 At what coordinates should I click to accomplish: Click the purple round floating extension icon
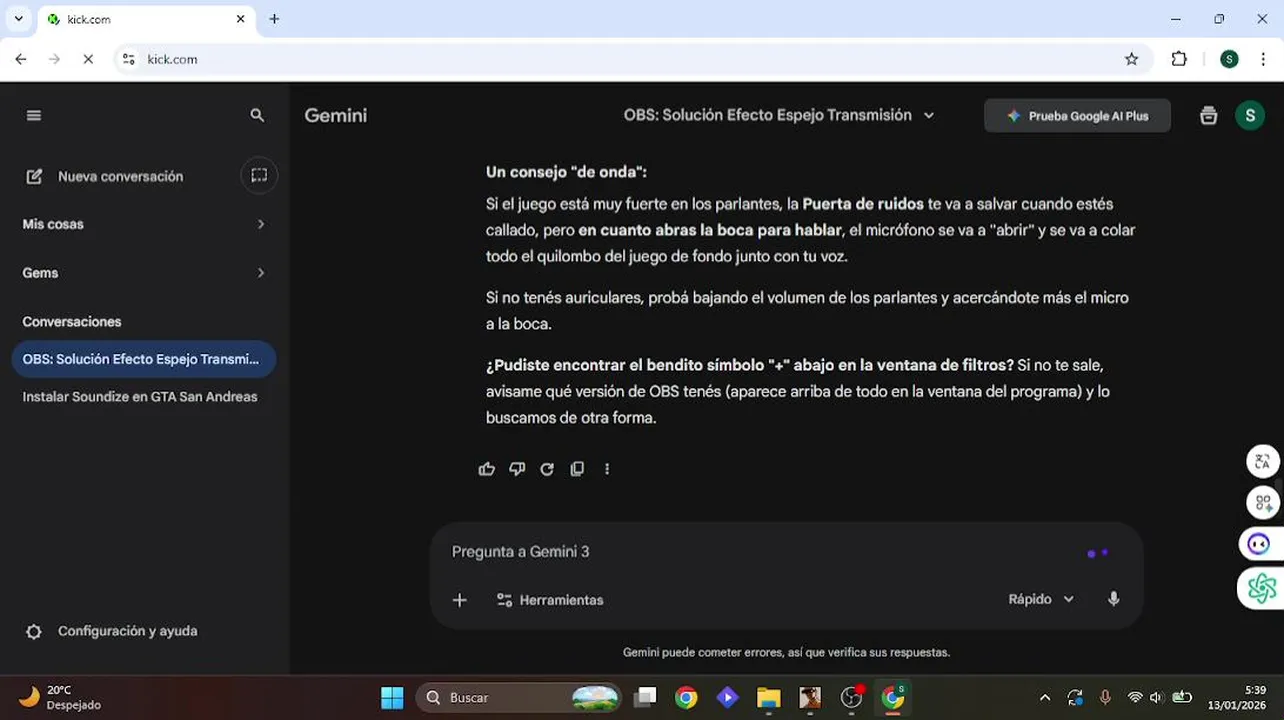click(x=1258, y=544)
